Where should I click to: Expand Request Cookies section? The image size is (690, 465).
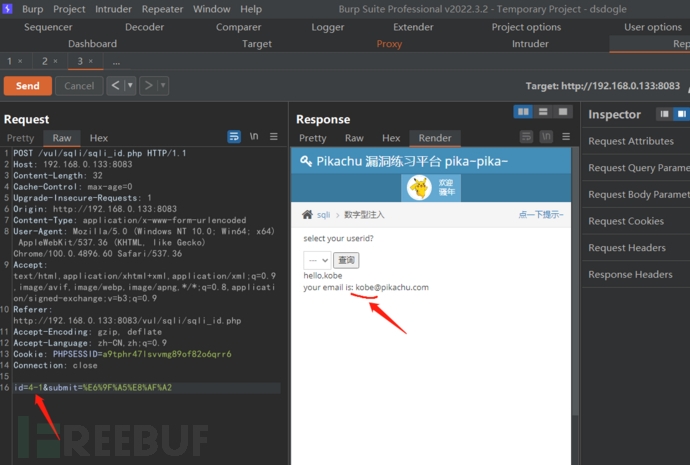point(636,221)
